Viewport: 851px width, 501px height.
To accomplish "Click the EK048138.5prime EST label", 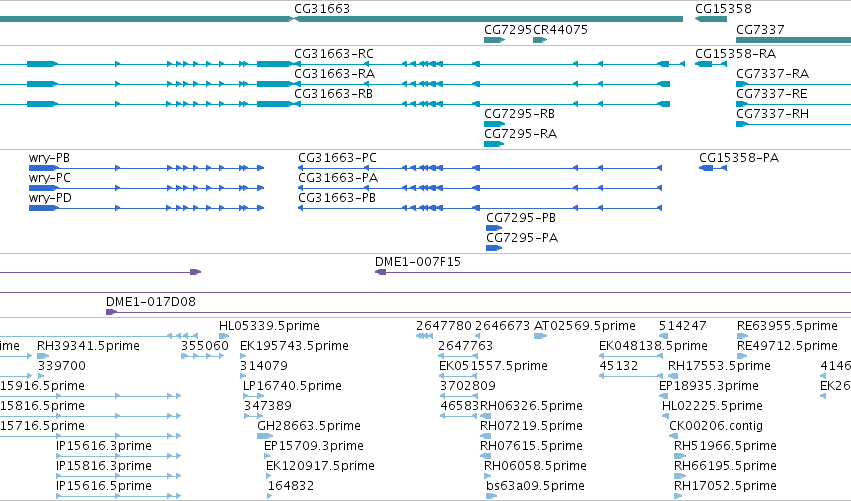I will 653,346.
